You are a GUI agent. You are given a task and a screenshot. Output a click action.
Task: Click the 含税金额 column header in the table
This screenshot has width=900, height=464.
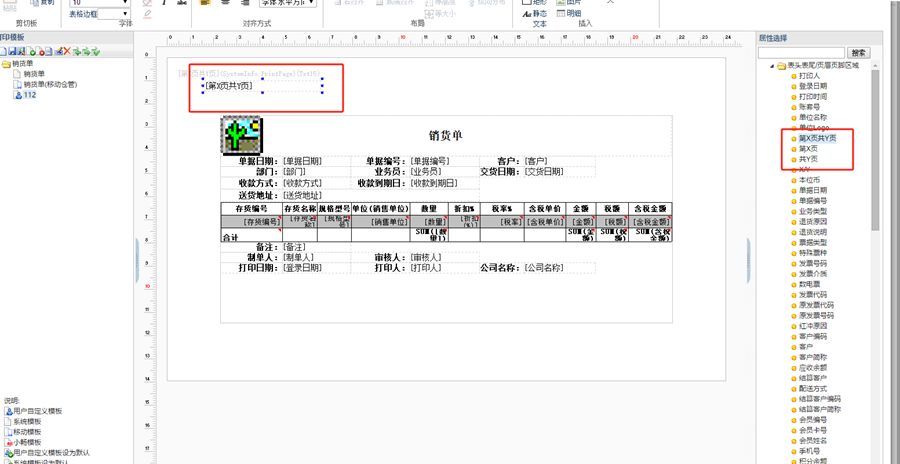[x=650, y=208]
